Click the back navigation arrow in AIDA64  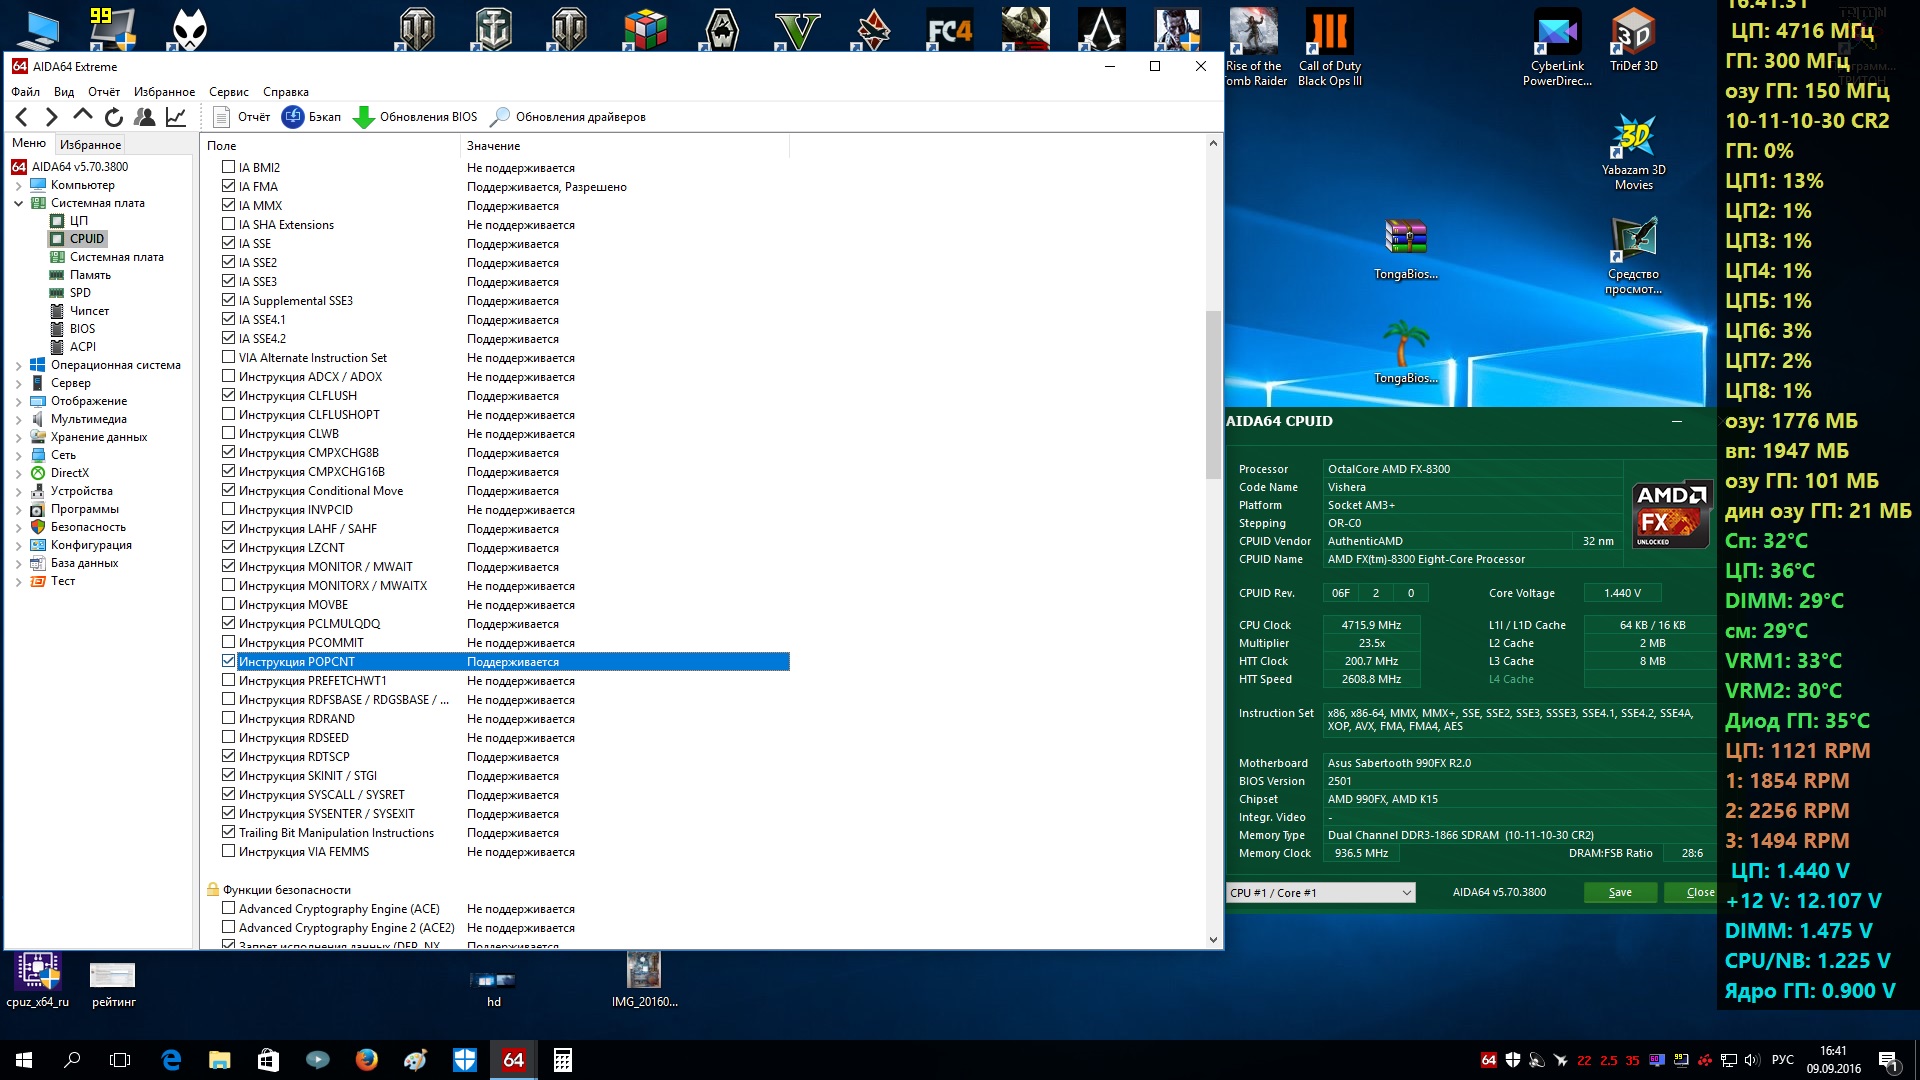click(22, 117)
